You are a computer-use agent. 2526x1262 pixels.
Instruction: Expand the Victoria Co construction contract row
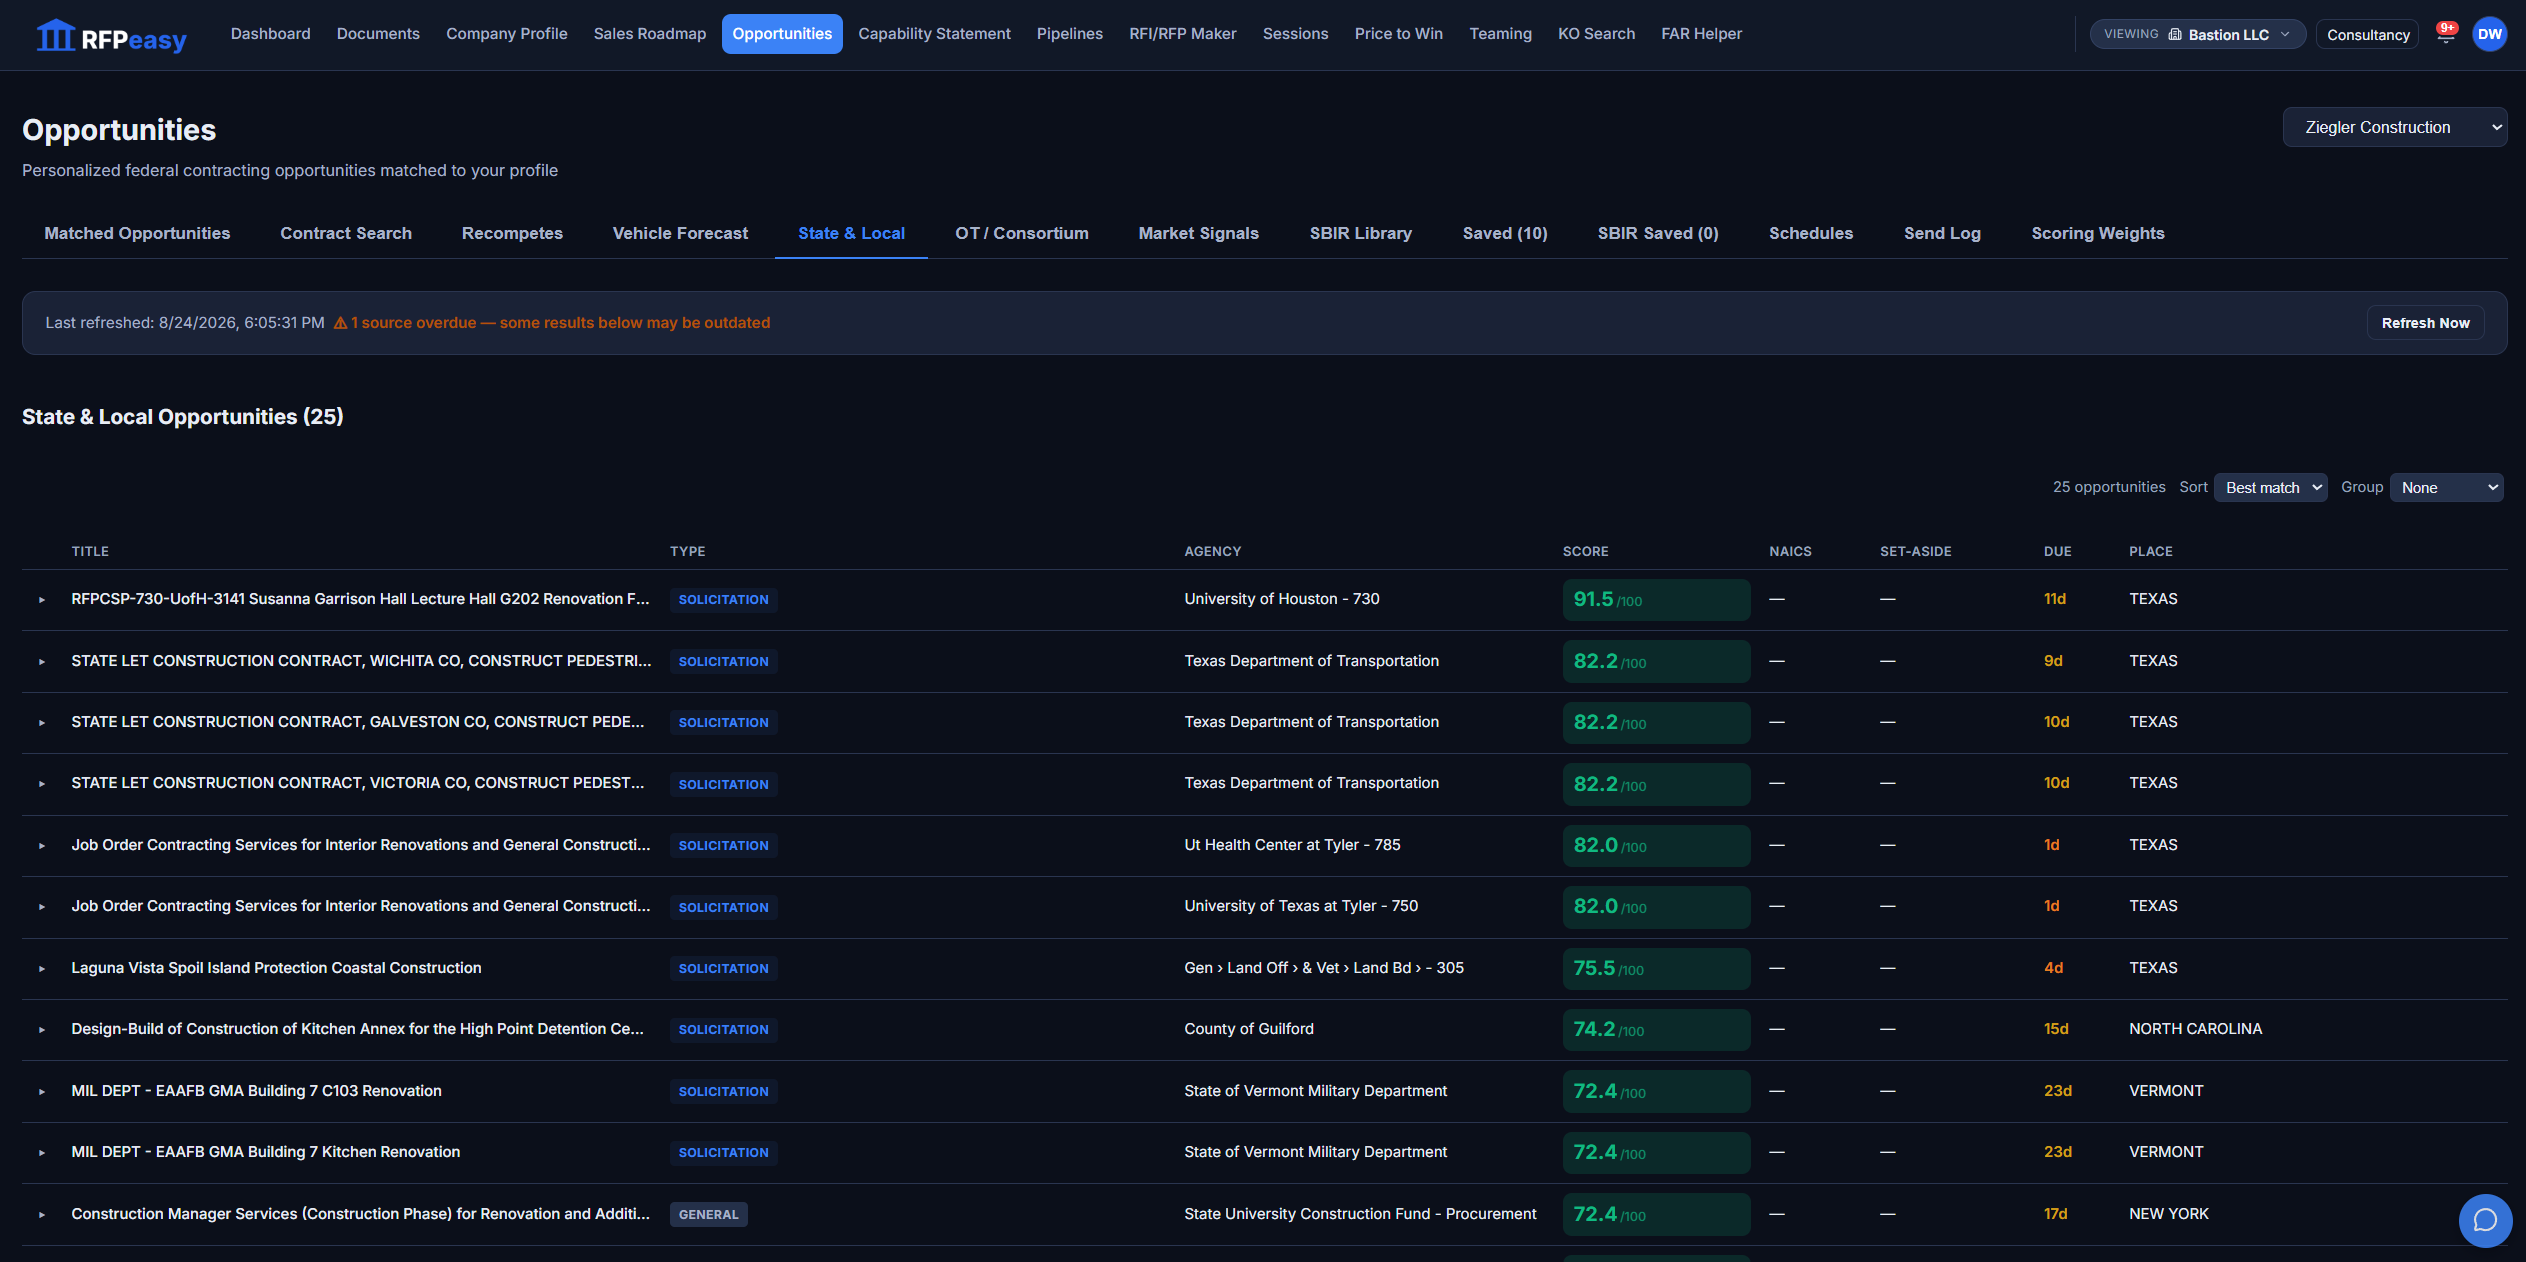pos(42,784)
